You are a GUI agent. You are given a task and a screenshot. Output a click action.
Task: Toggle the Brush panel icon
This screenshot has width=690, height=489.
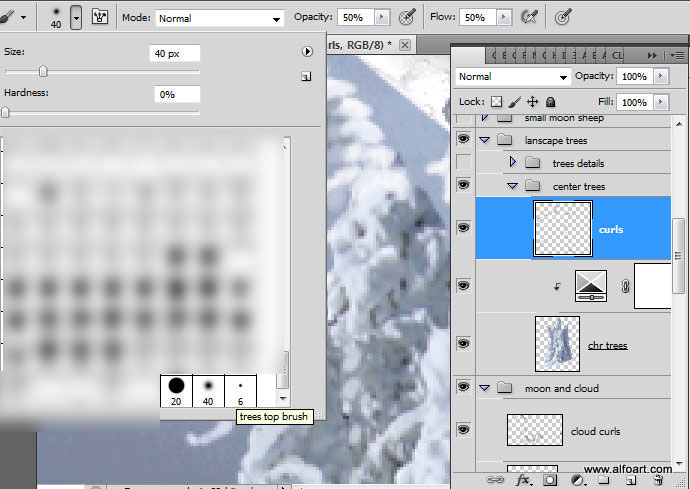pyautogui.click(x=100, y=18)
